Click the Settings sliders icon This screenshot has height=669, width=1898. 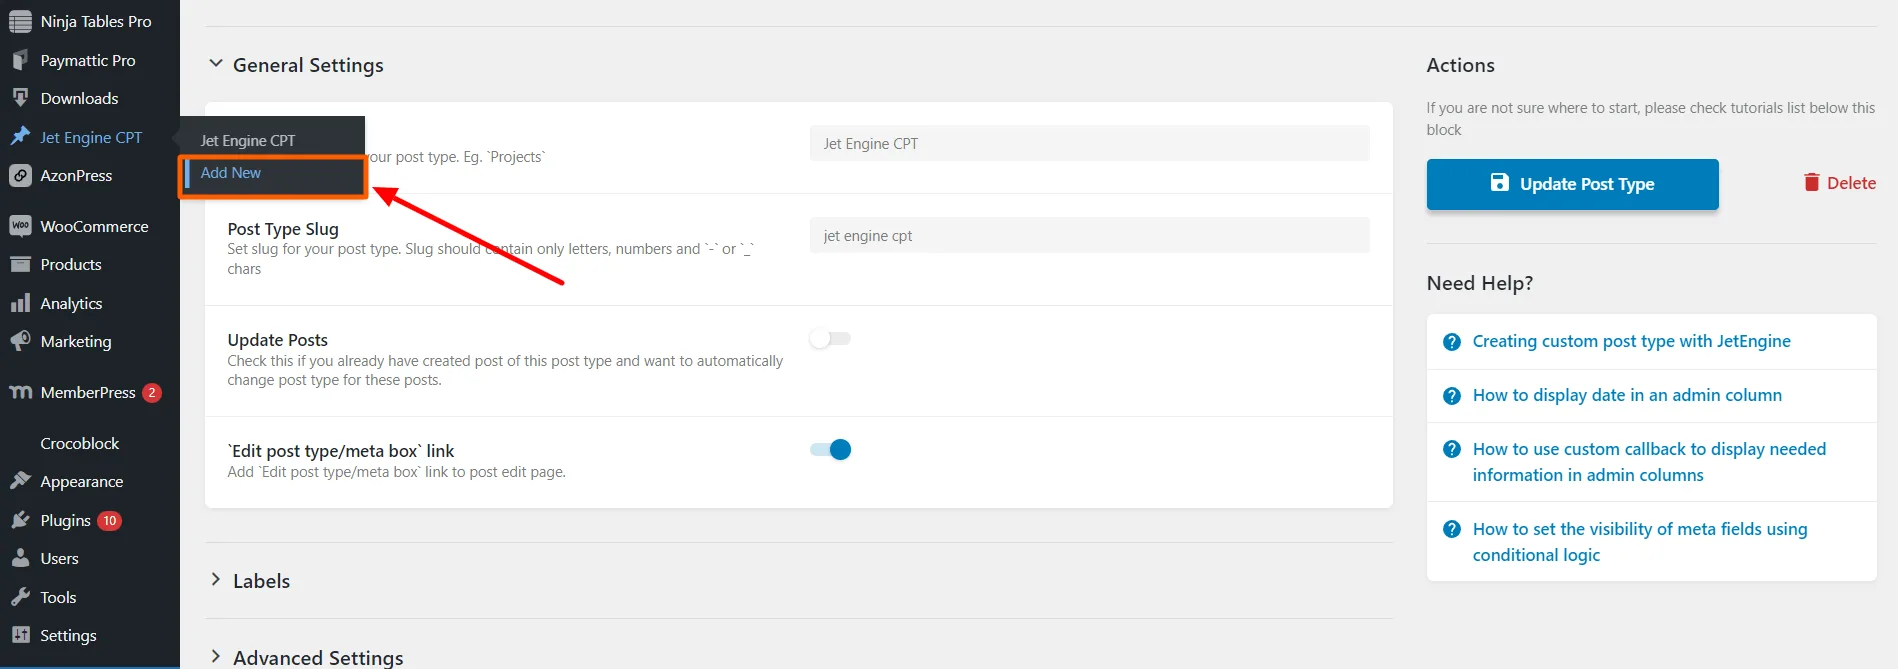pyautogui.click(x=20, y=635)
